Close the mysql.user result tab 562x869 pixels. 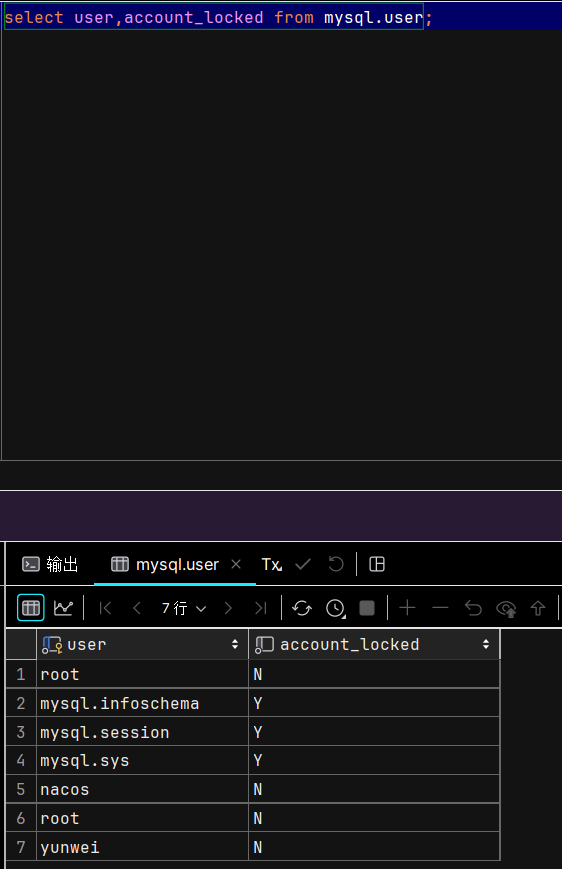pos(236,564)
